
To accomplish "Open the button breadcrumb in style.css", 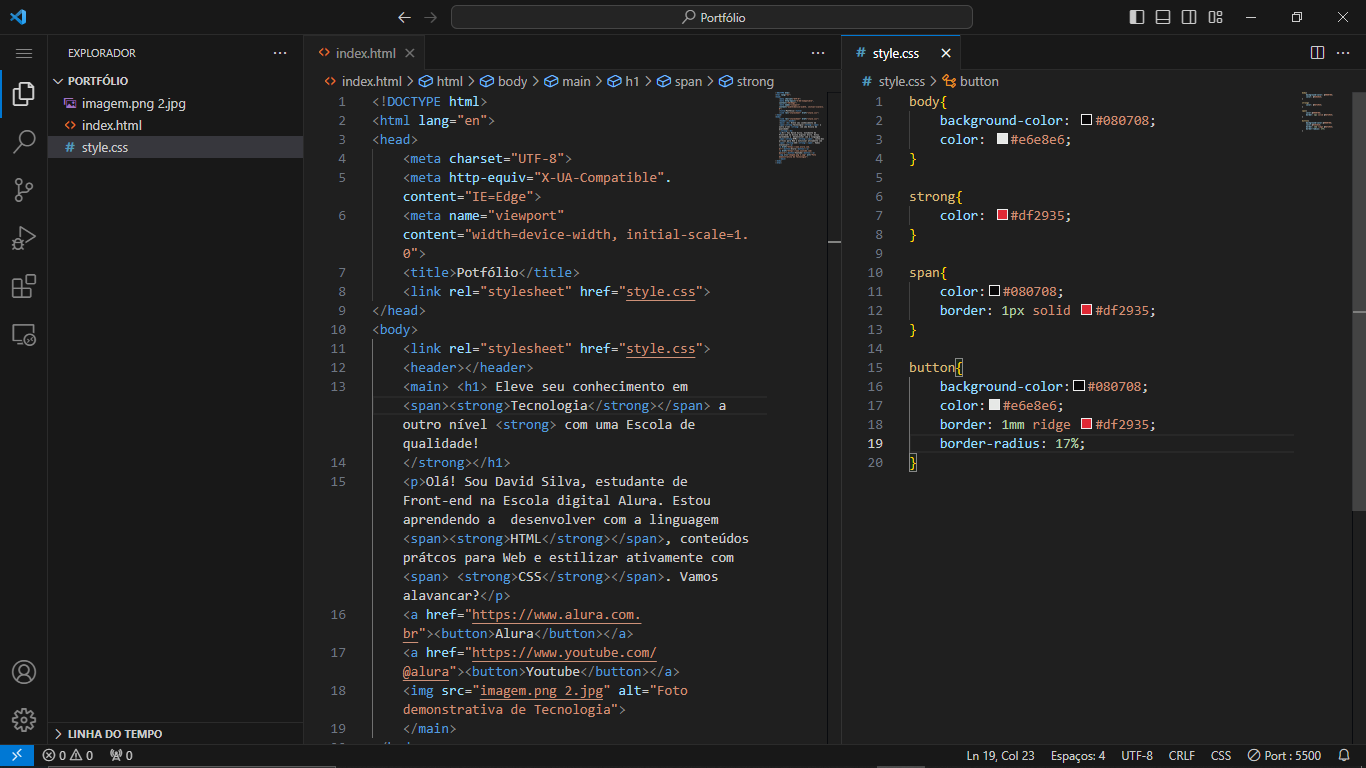I will 971,81.
